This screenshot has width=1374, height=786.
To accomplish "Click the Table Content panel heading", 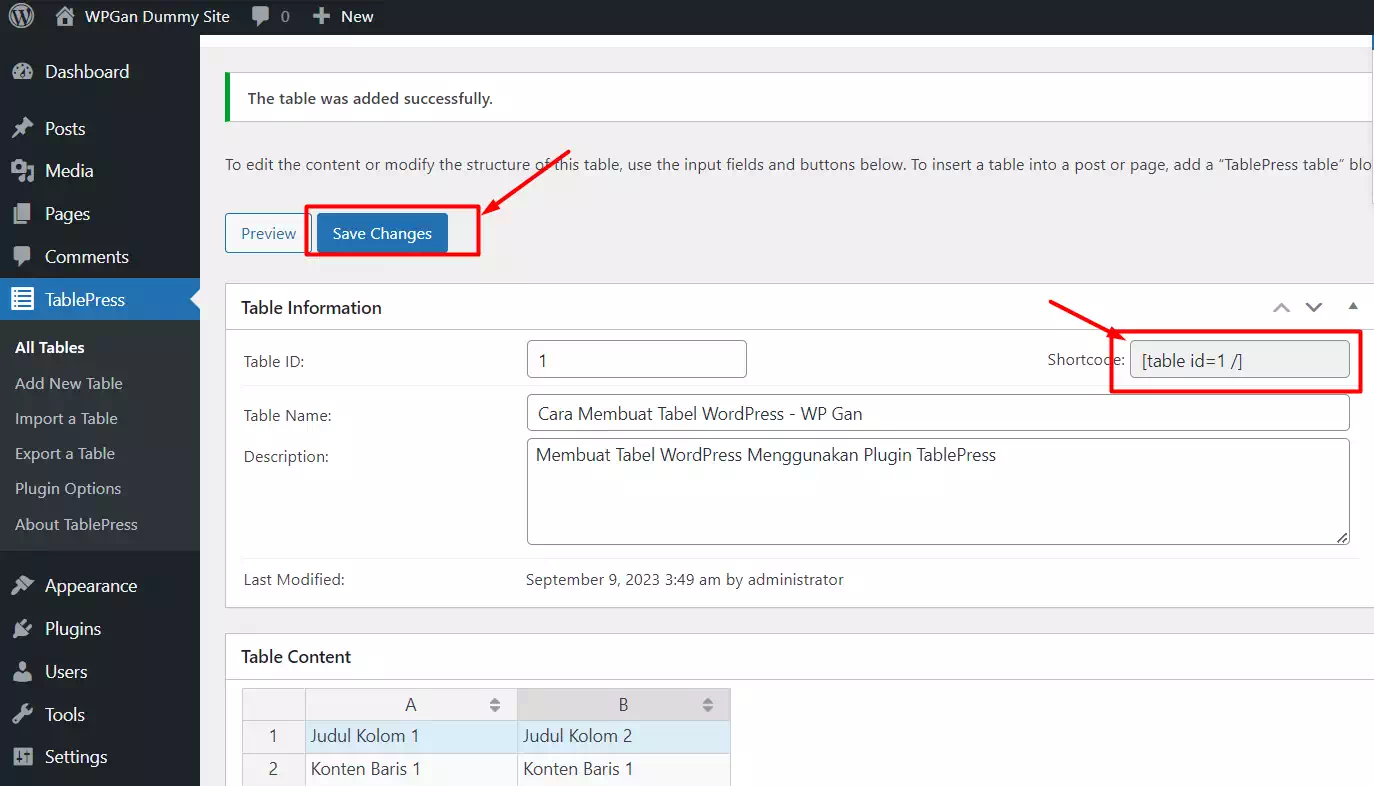I will click(296, 656).
